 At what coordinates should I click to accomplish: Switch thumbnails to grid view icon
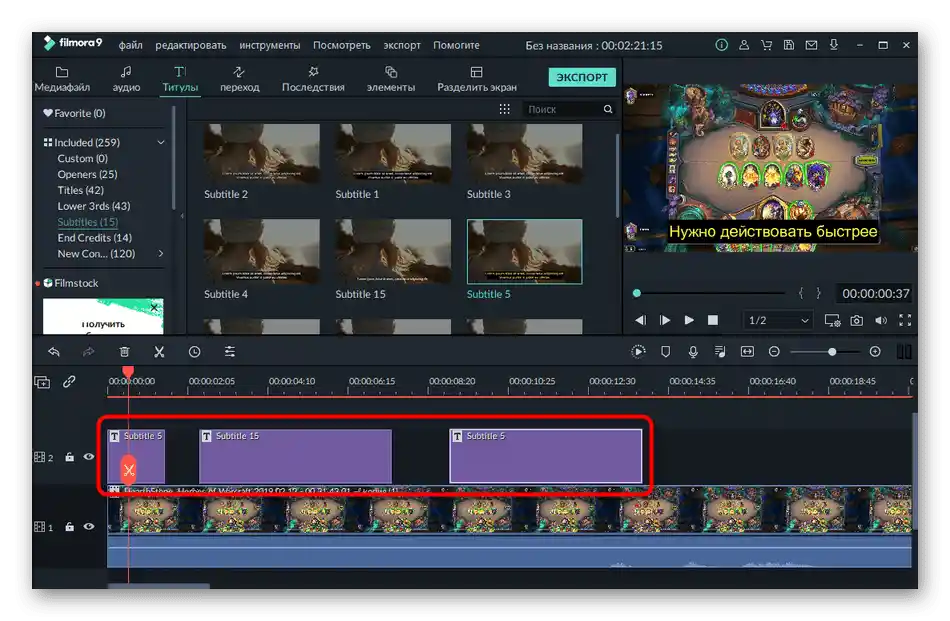pyautogui.click(x=504, y=109)
